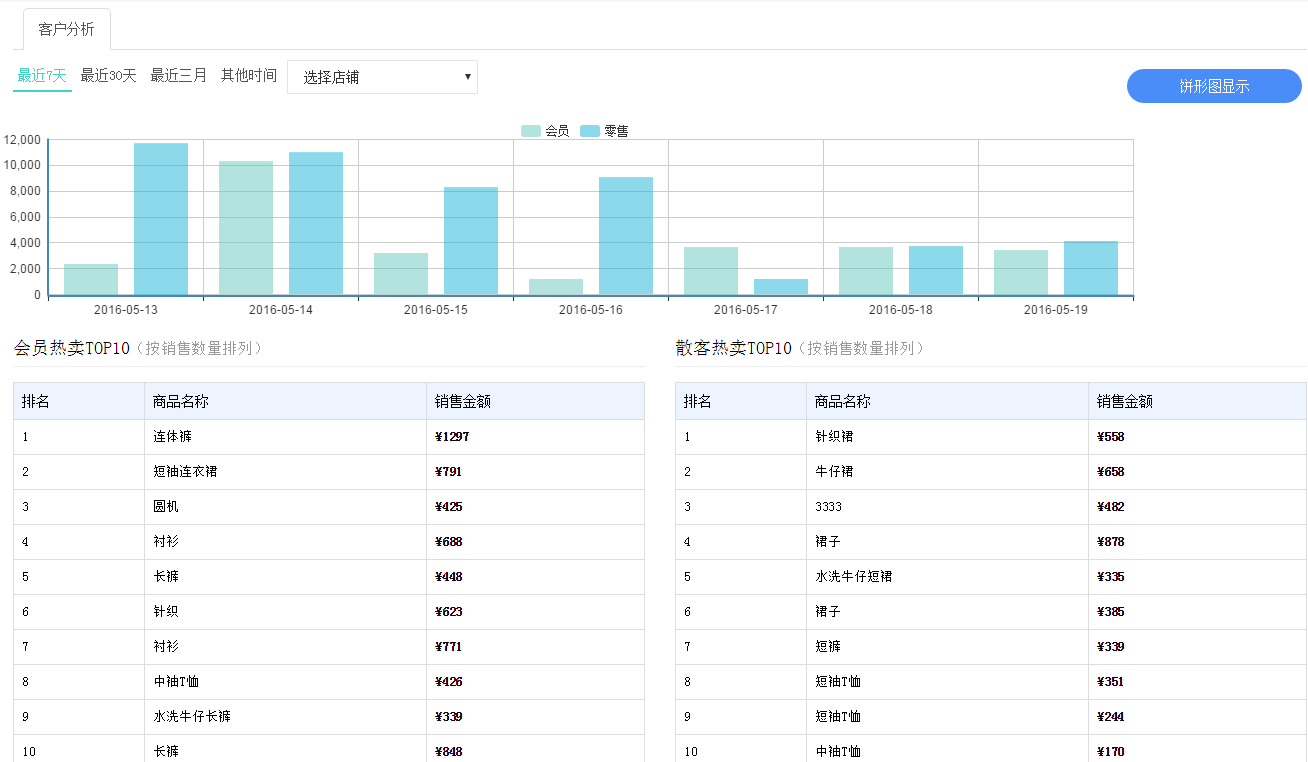Click the ¥791 sales amount
Image resolution: width=1308 pixels, height=762 pixels.
pos(449,472)
